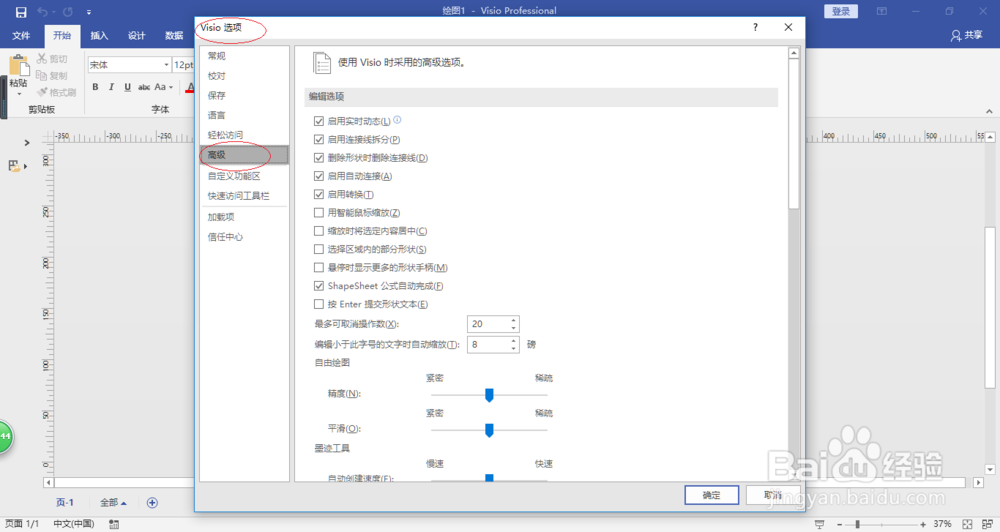Click the Undo arrow in quick access toolbar
The height and width of the screenshot is (532, 1000).
[42, 12]
